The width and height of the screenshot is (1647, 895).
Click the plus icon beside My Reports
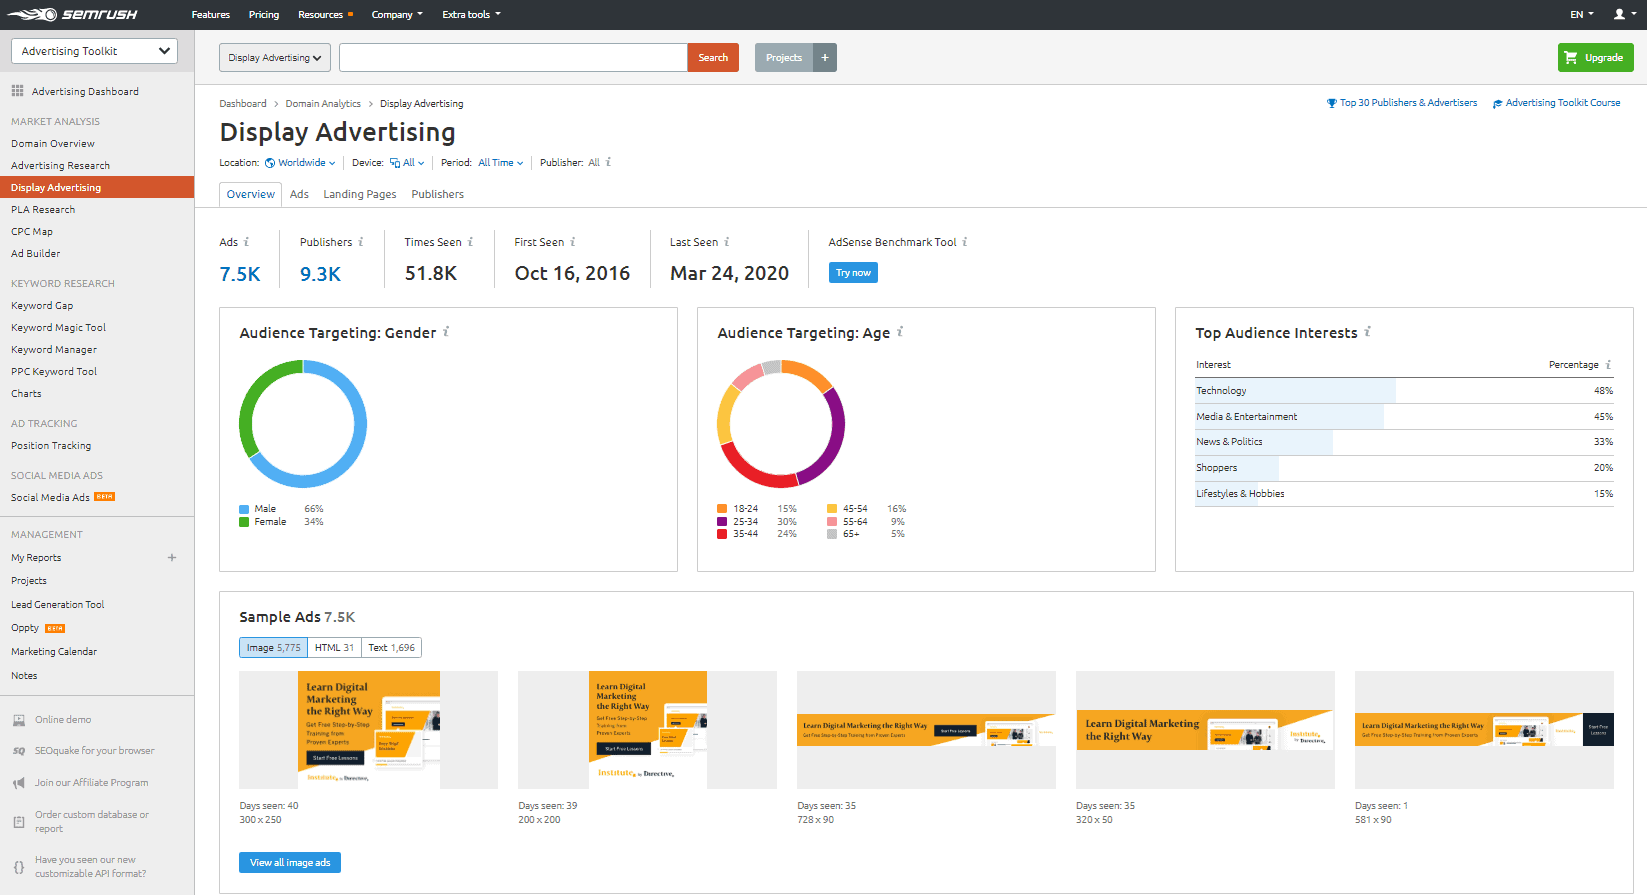coord(172,558)
